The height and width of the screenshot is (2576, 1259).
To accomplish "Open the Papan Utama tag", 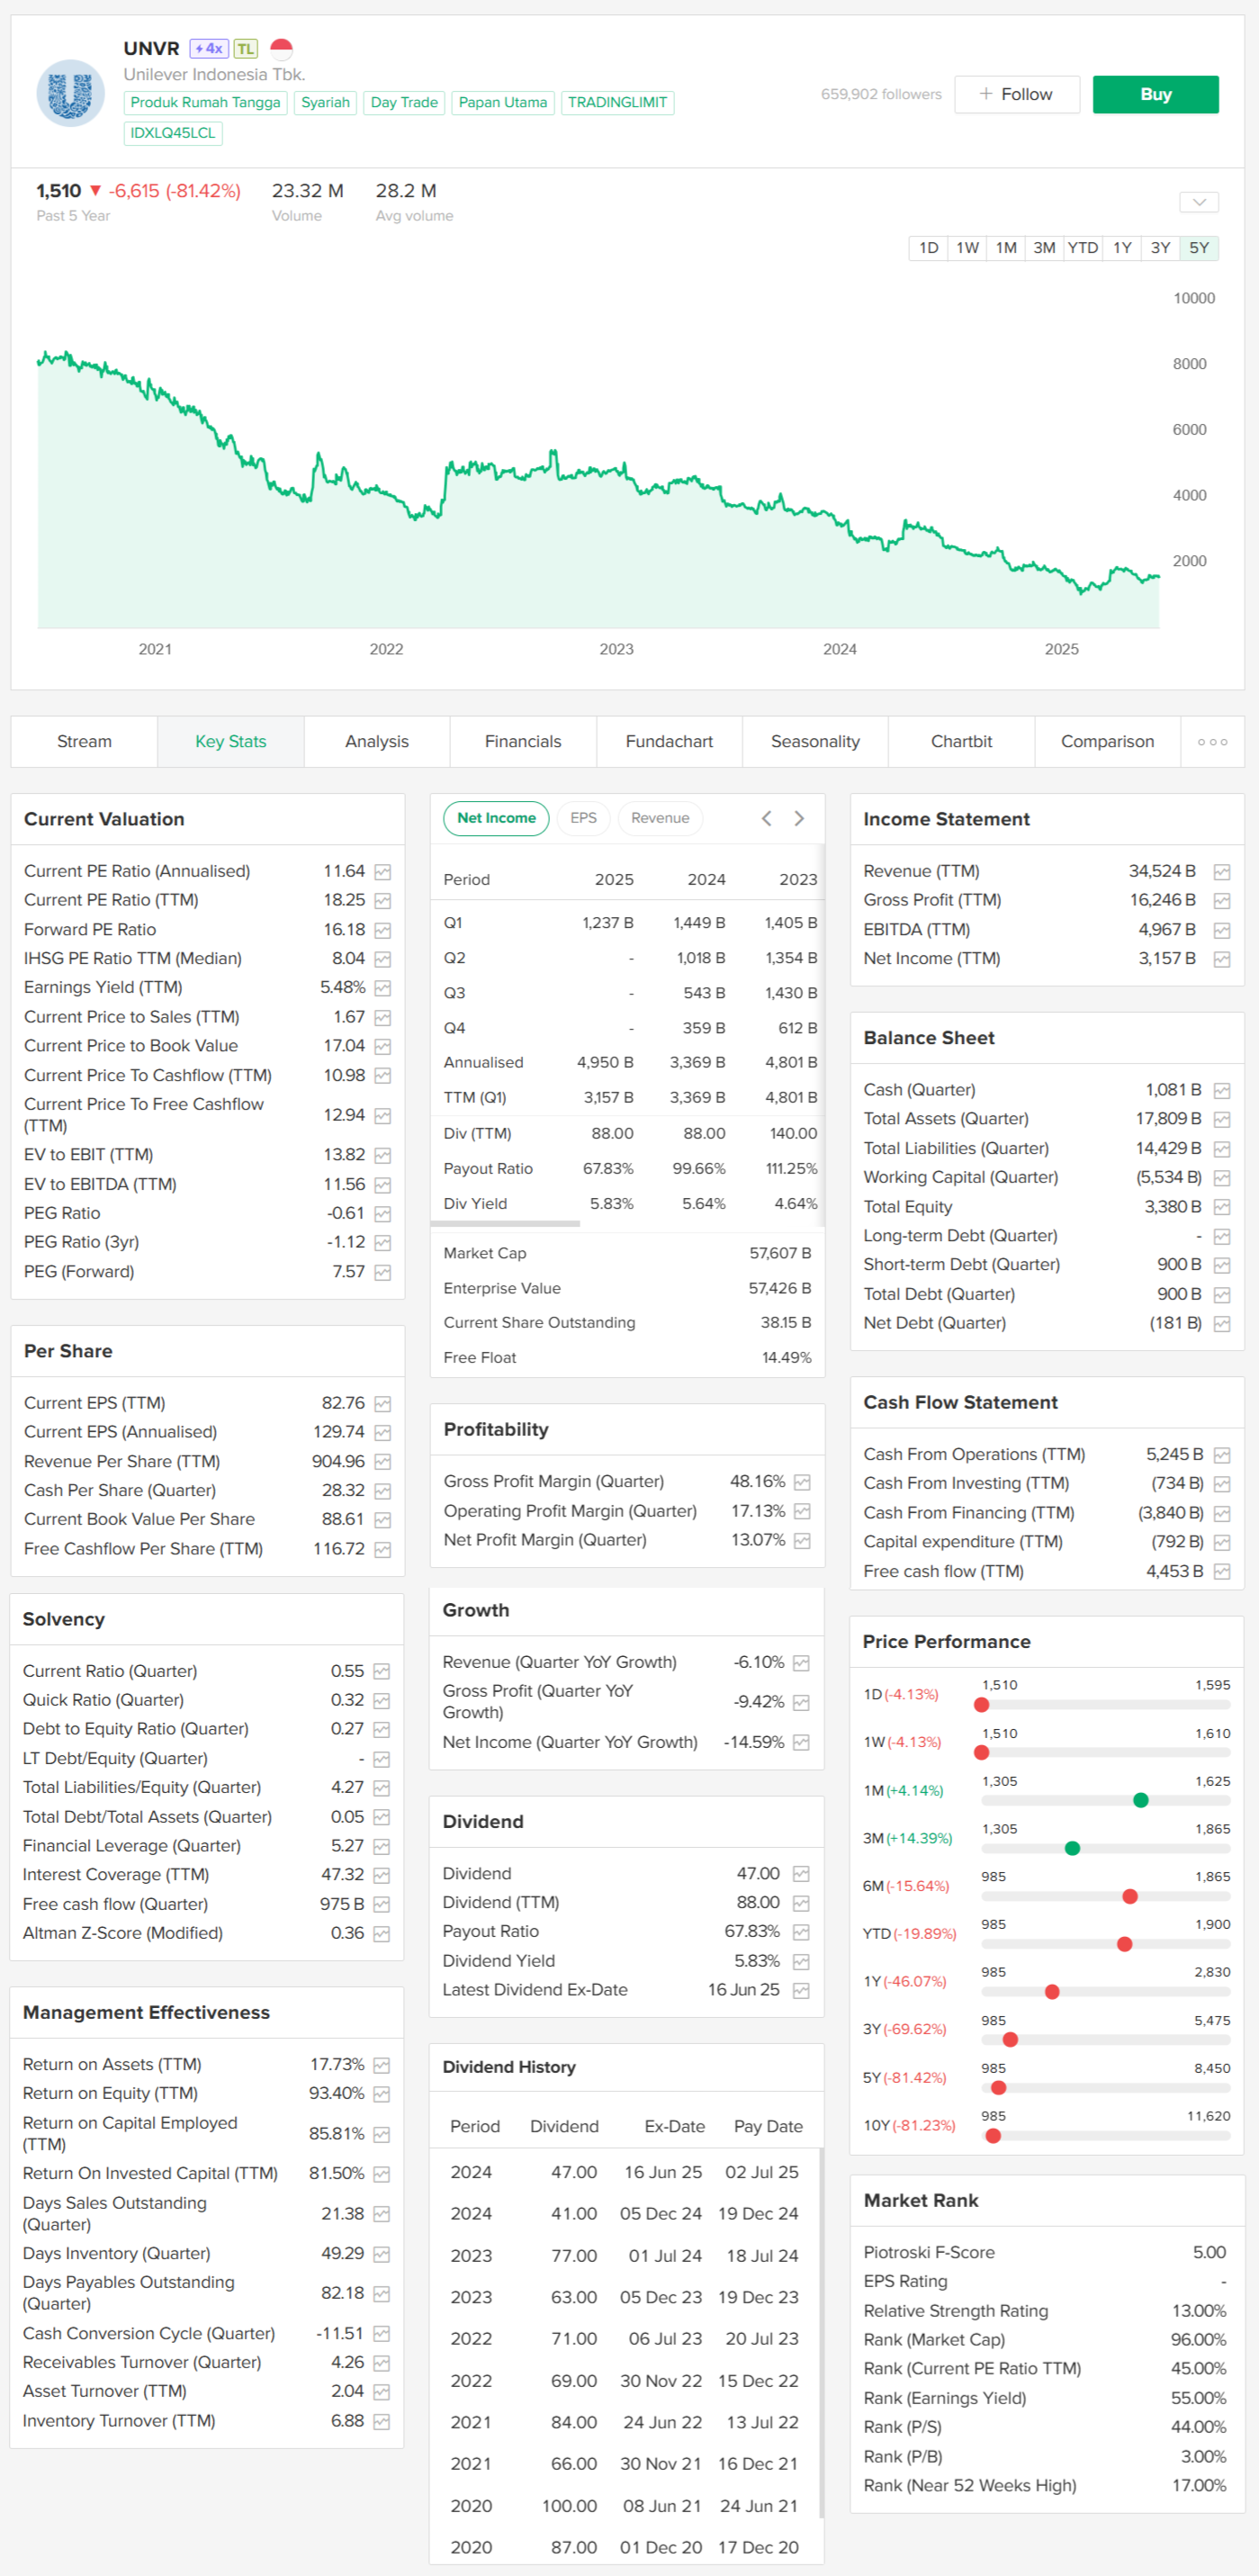I will (x=503, y=102).
